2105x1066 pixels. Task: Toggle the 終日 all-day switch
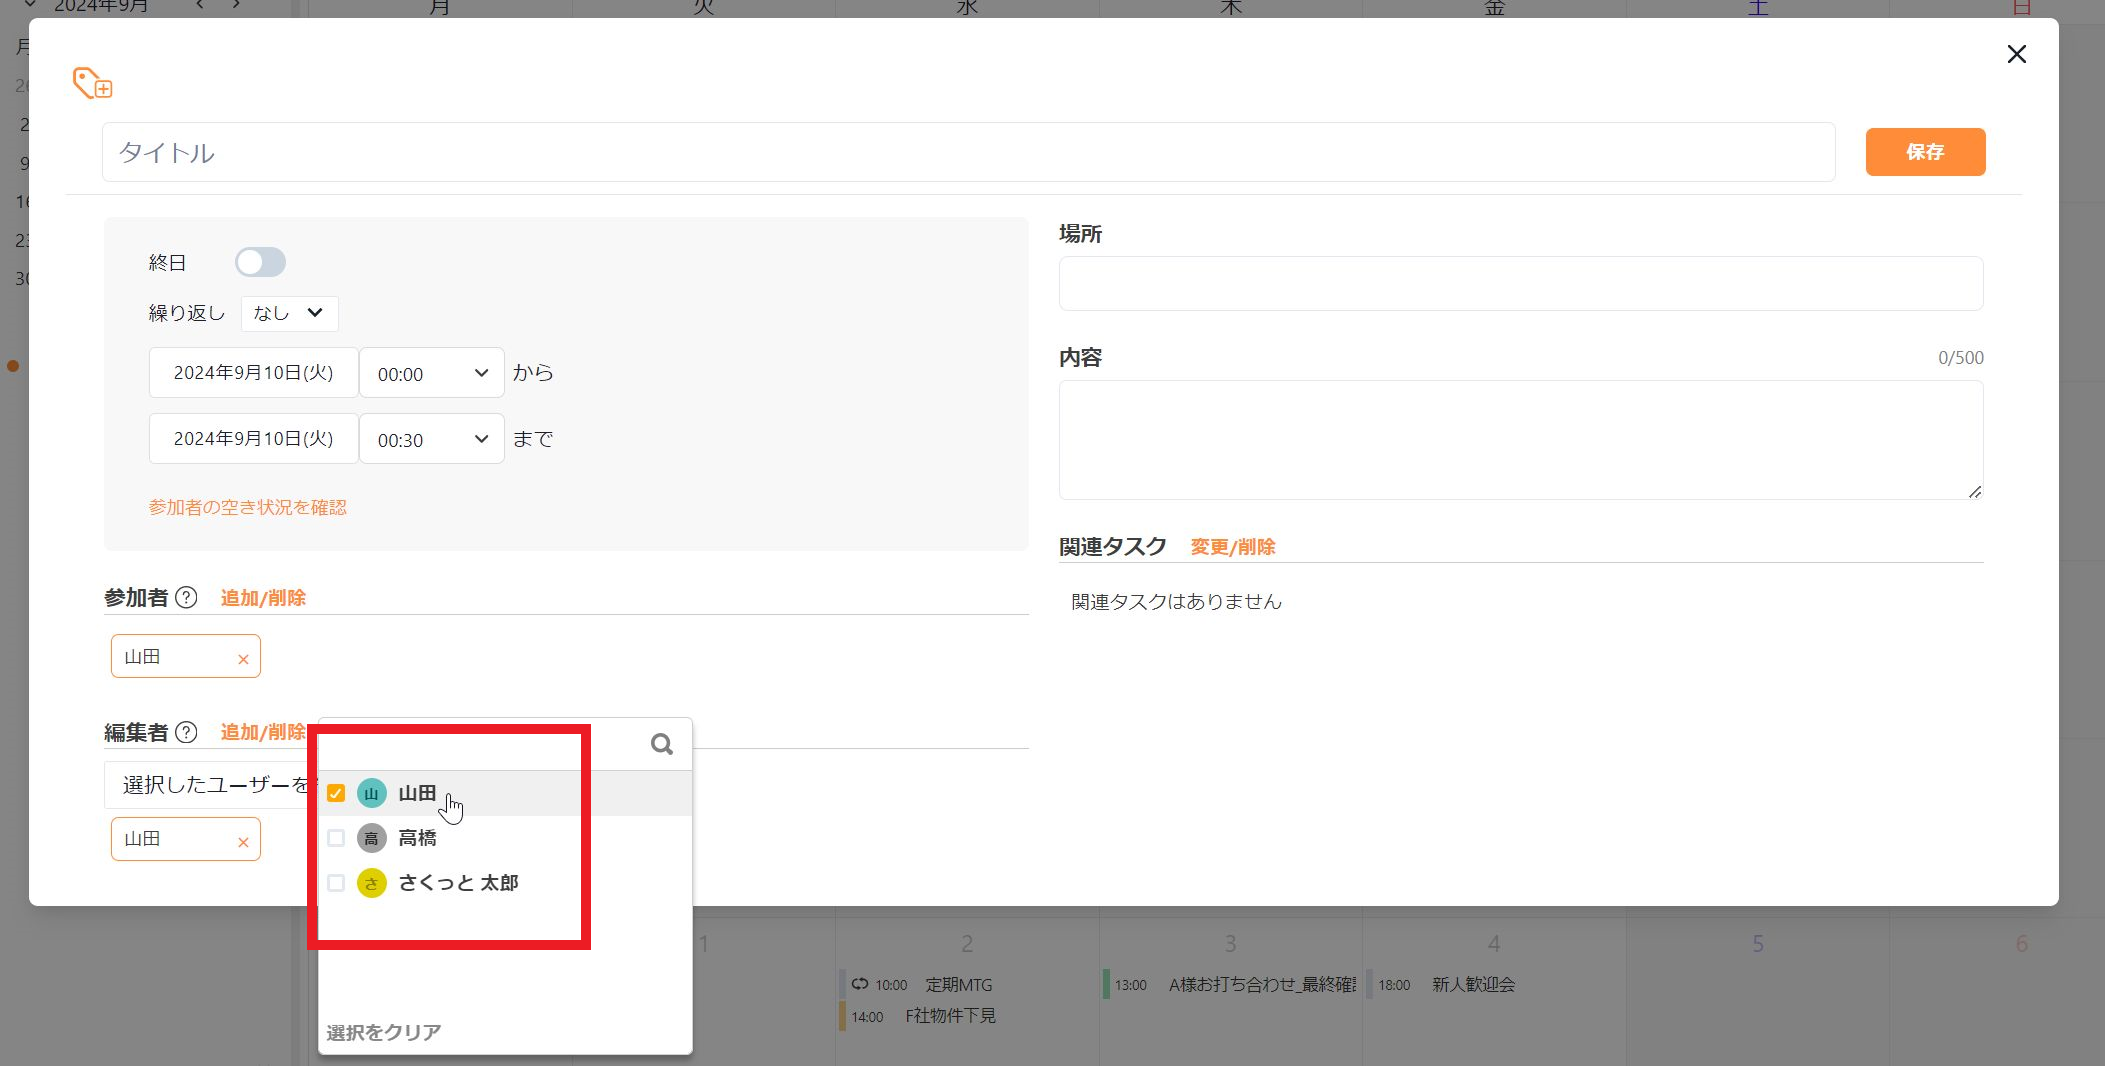click(260, 262)
